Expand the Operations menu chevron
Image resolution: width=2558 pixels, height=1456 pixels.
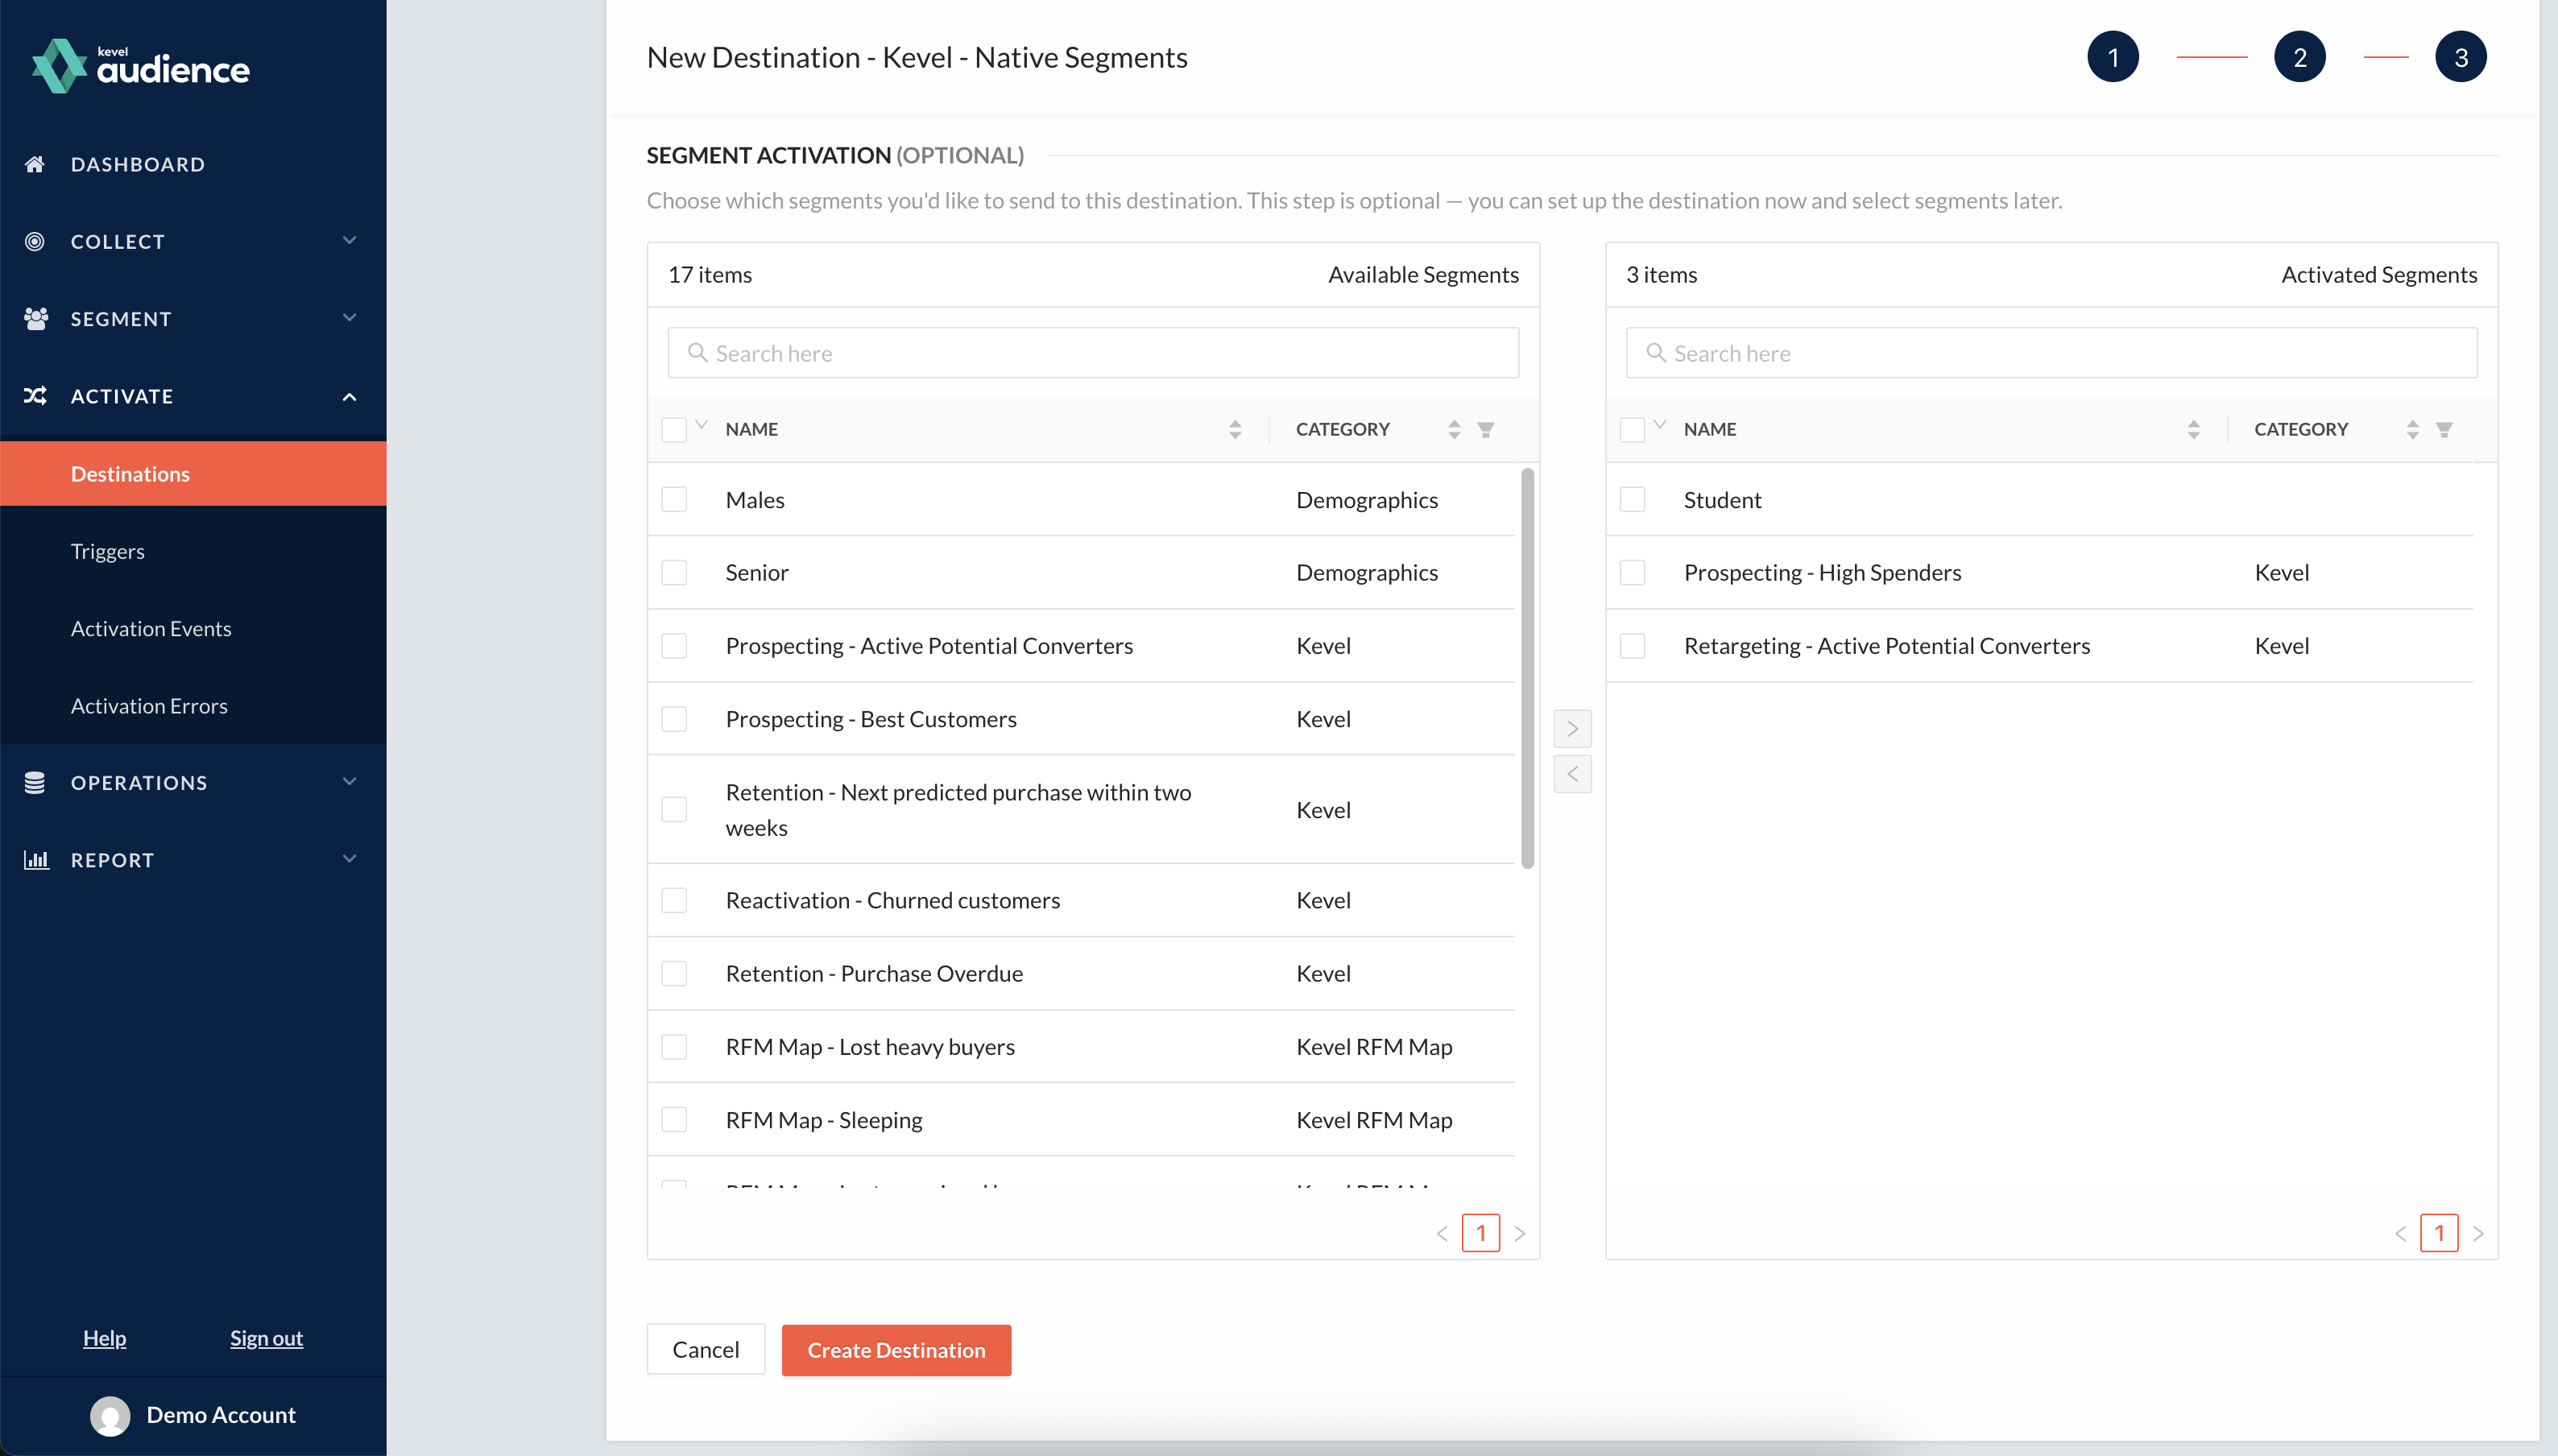349,782
